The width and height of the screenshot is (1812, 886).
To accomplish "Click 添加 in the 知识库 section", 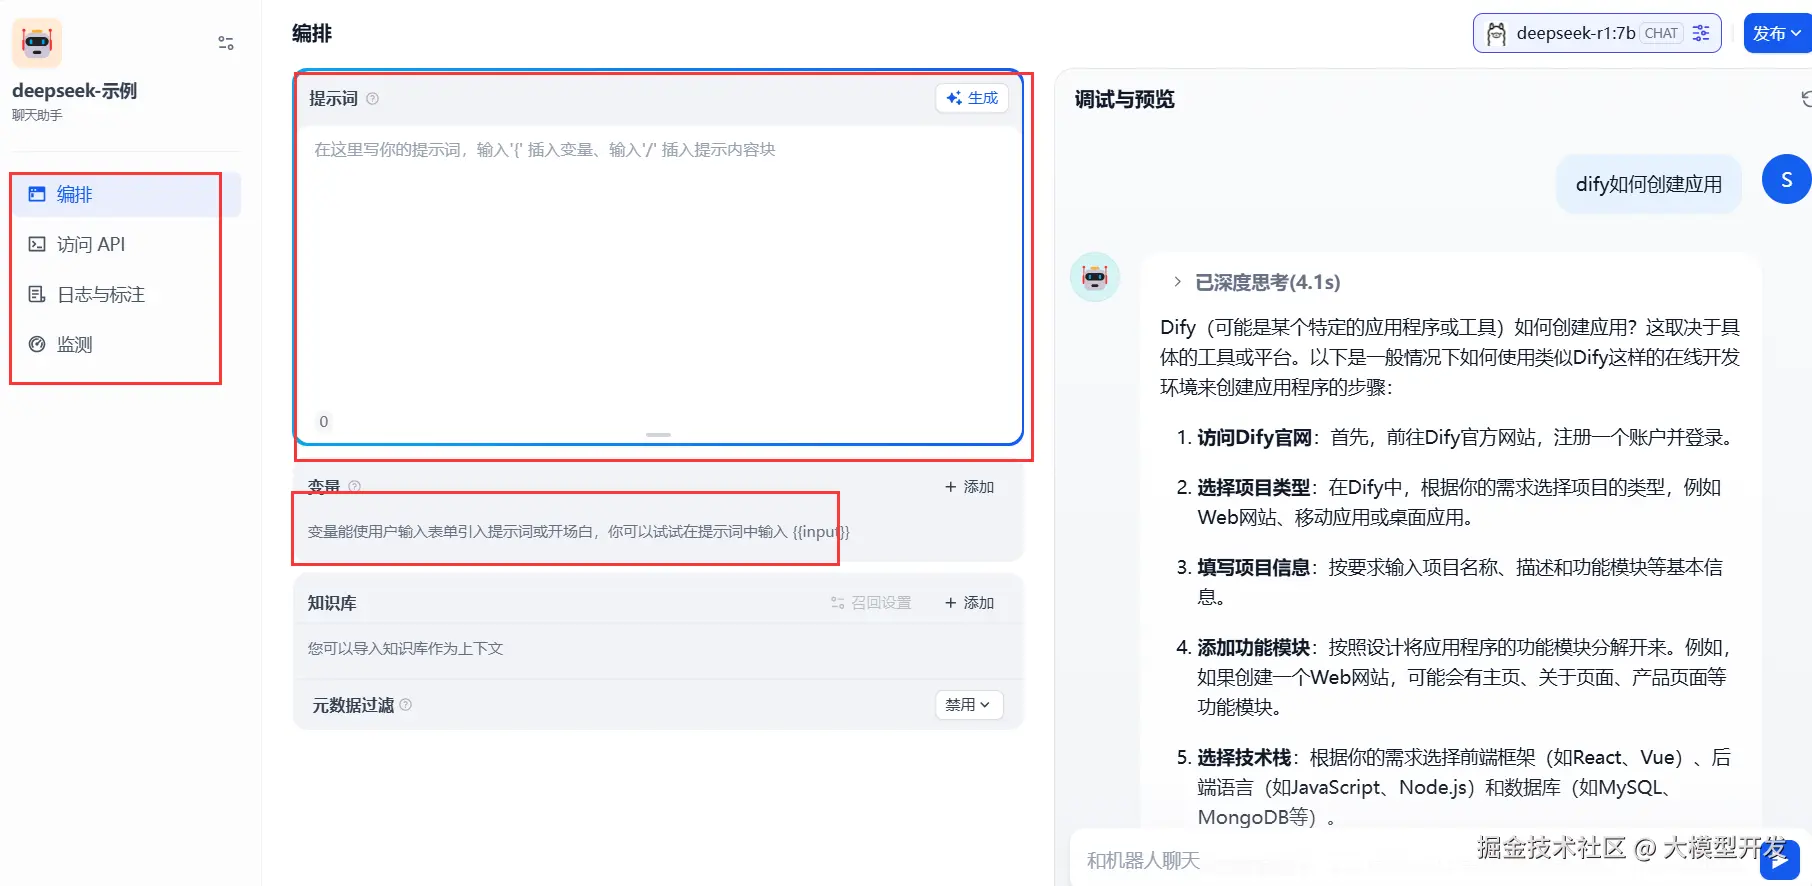I will [969, 603].
